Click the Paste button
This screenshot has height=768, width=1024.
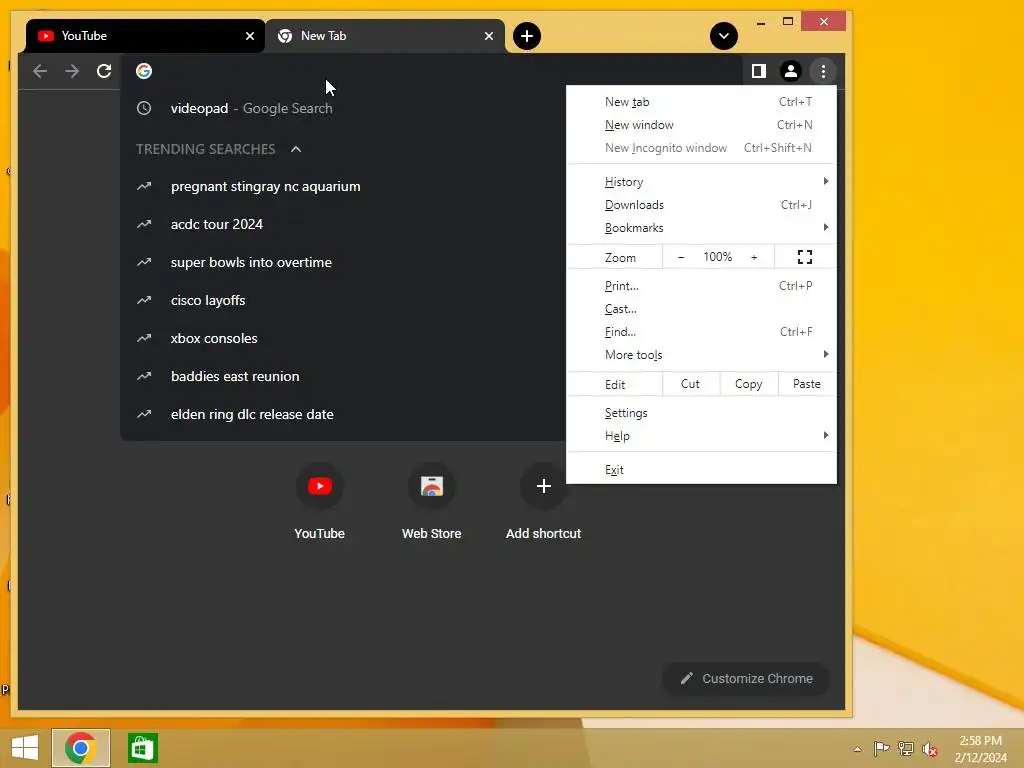pyautogui.click(x=807, y=384)
